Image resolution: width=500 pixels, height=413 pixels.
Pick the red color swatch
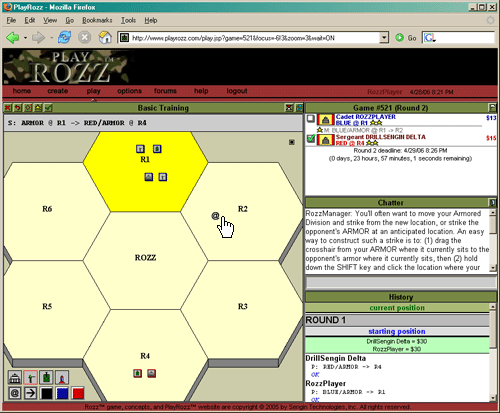click(78, 393)
